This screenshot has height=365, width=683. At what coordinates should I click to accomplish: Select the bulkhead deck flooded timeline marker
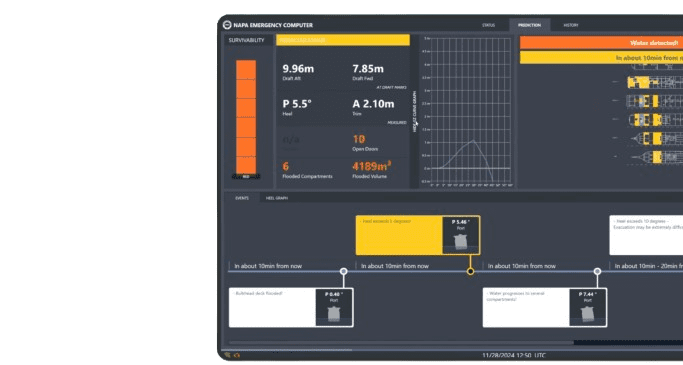(x=343, y=271)
